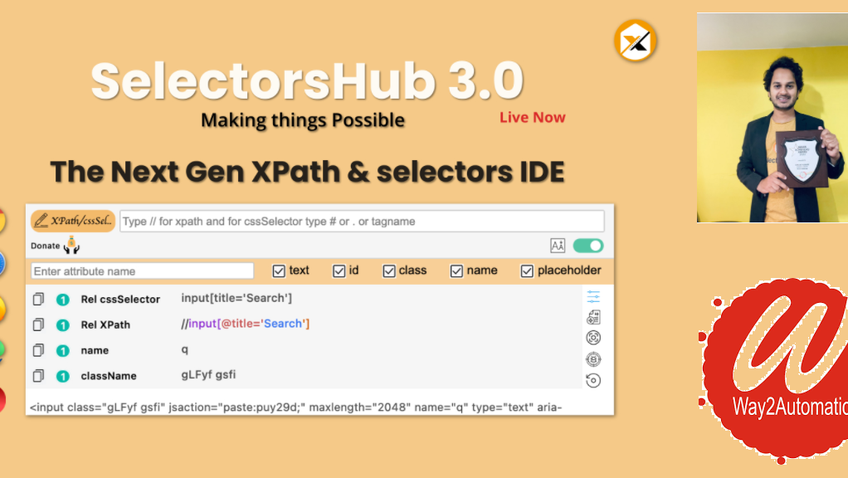
Task: Click the translate language icon
Action: pyautogui.click(x=558, y=246)
